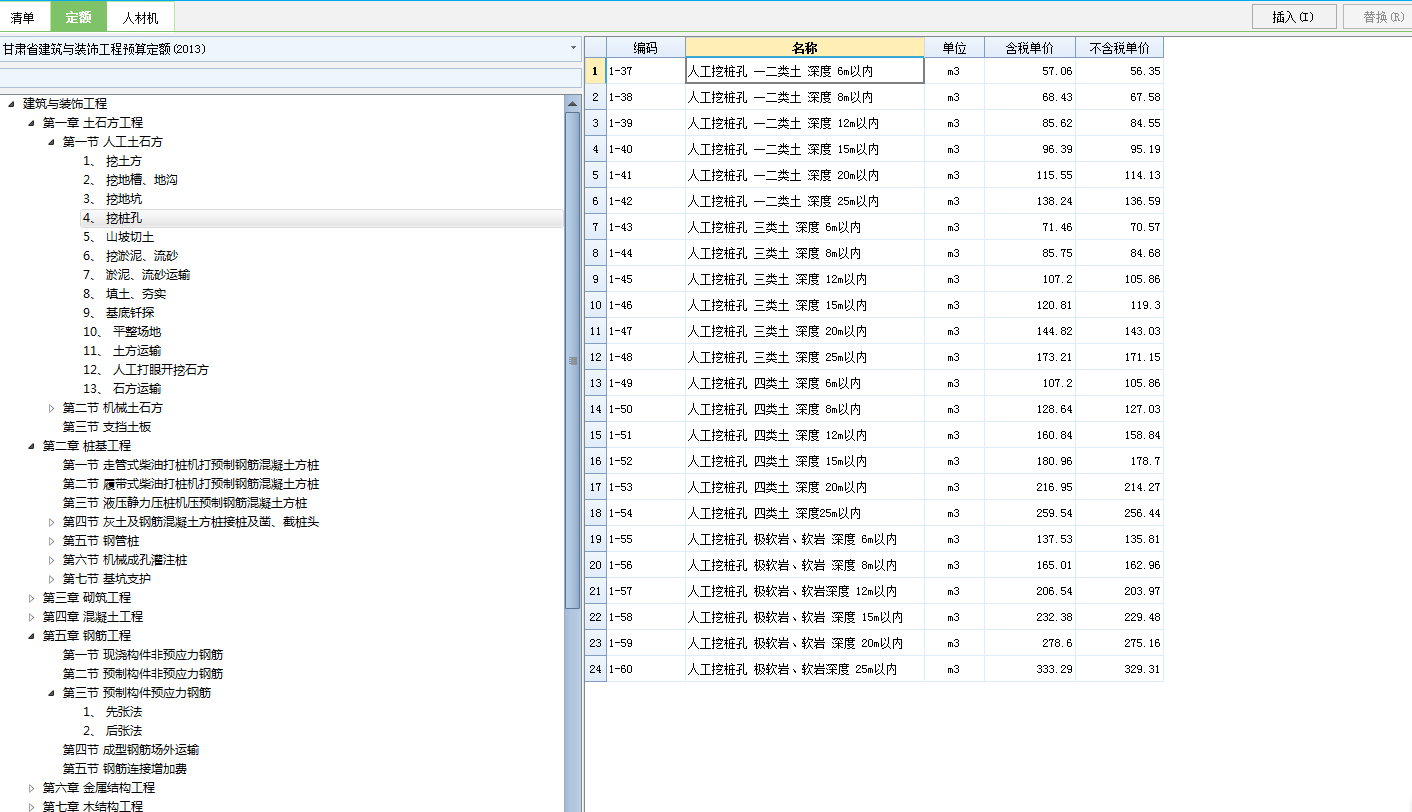Select tree item 11、土方运输
Screen dimensions: 1412x812
tap(122, 351)
